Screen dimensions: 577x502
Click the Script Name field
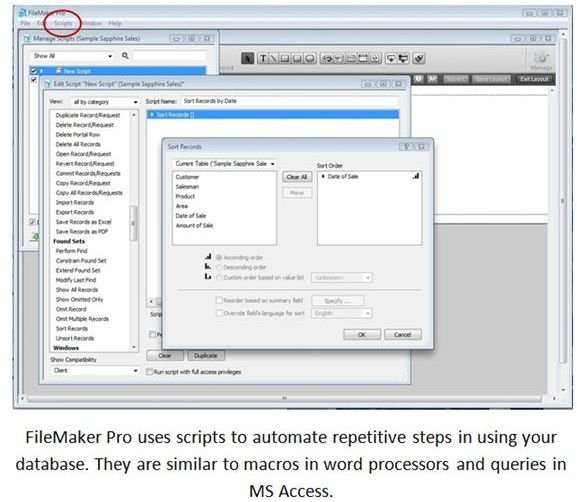point(290,101)
